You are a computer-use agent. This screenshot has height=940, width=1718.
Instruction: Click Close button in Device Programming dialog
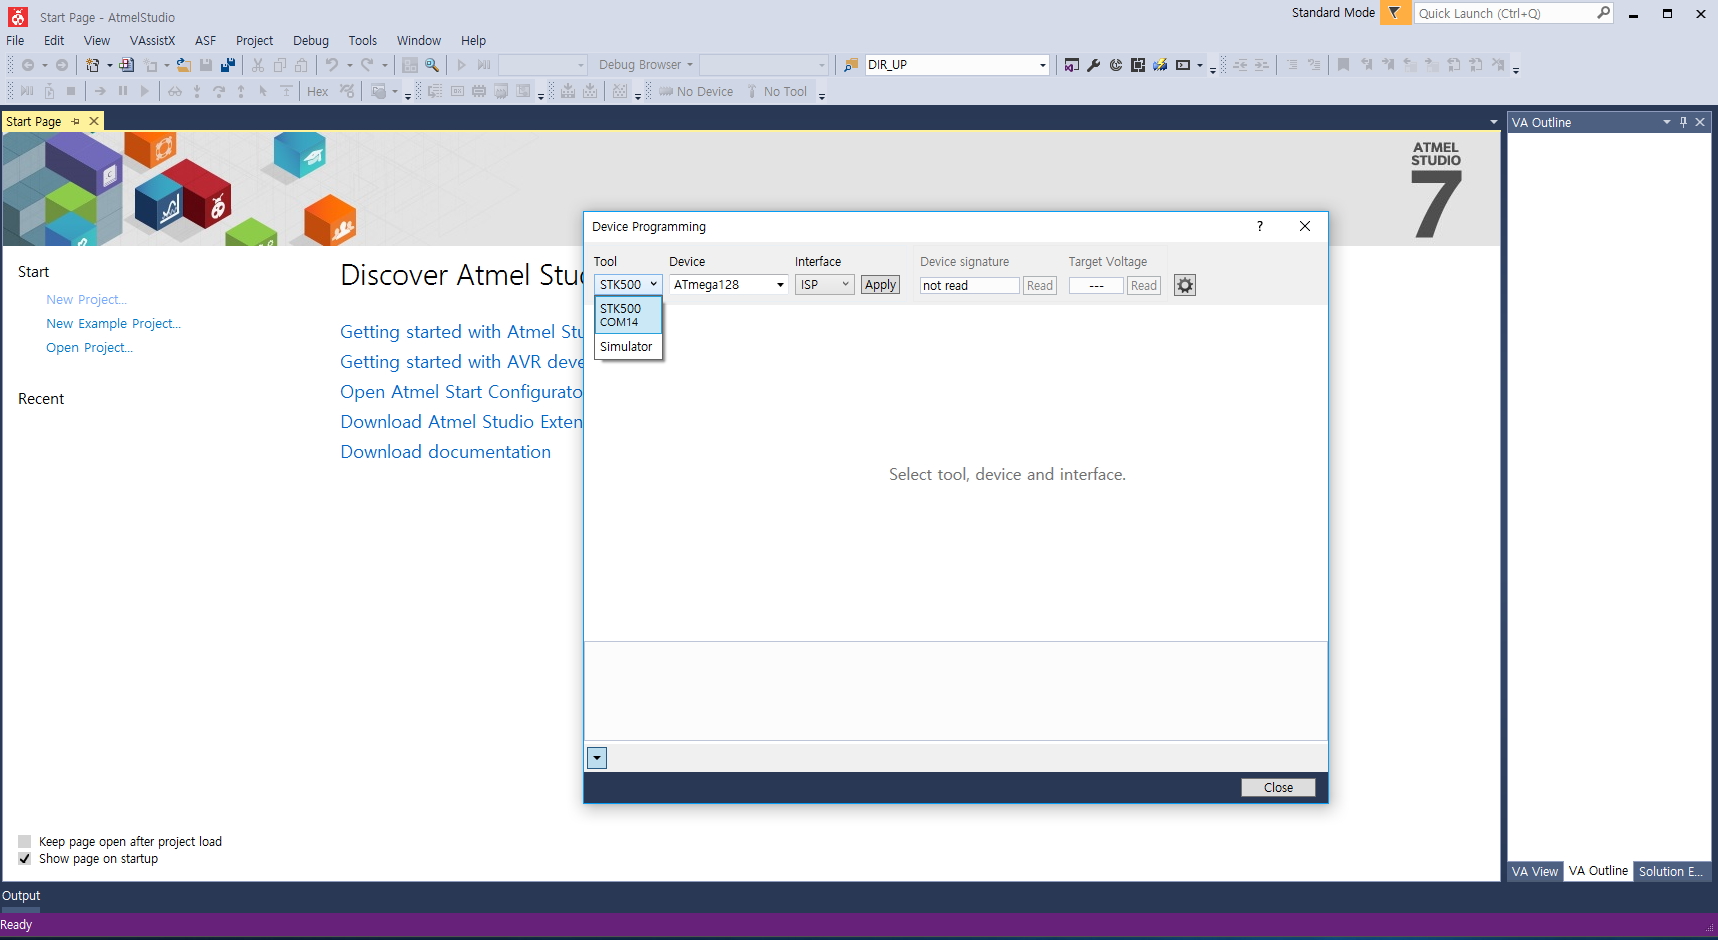1278,788
